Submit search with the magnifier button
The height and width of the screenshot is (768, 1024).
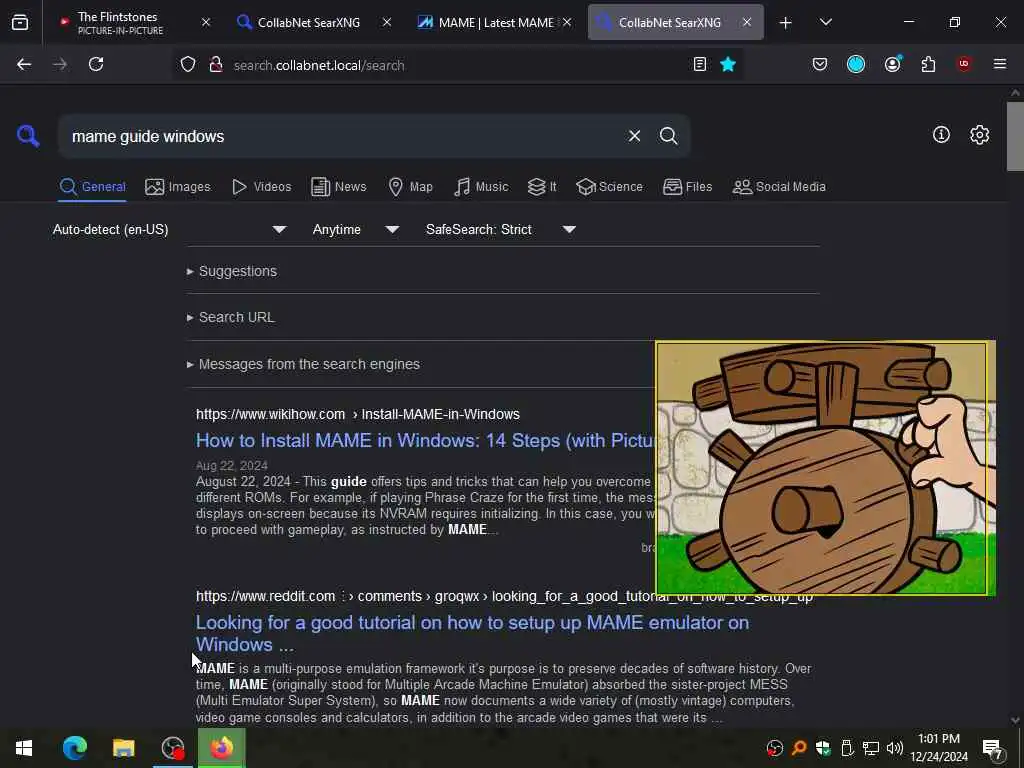(x=668, y=136)
